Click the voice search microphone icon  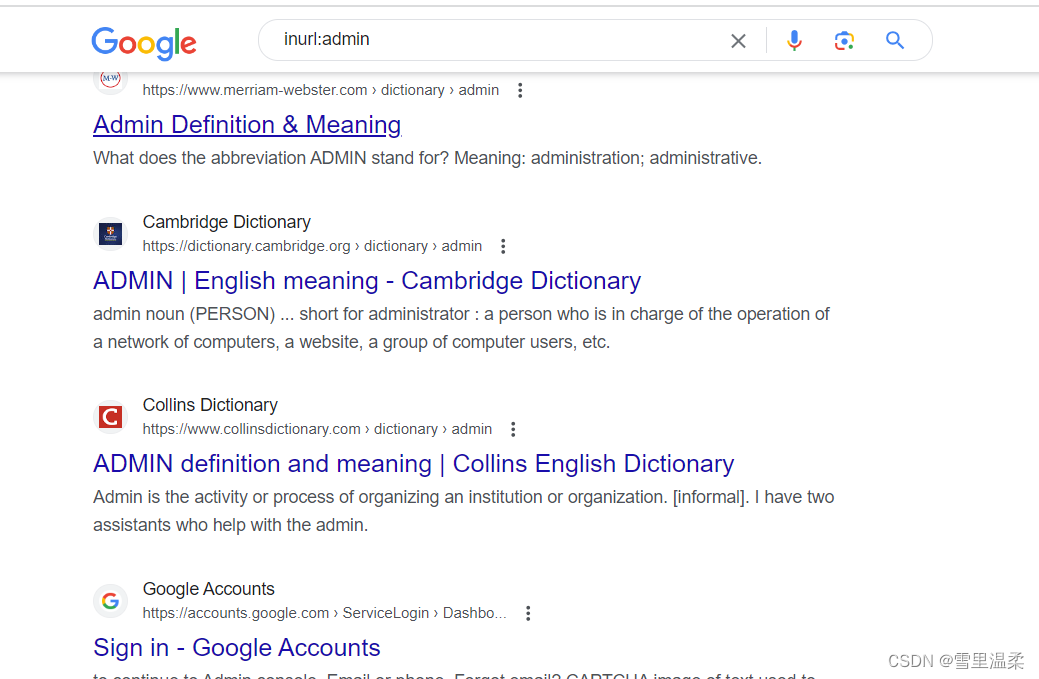(x=794, y=40)
